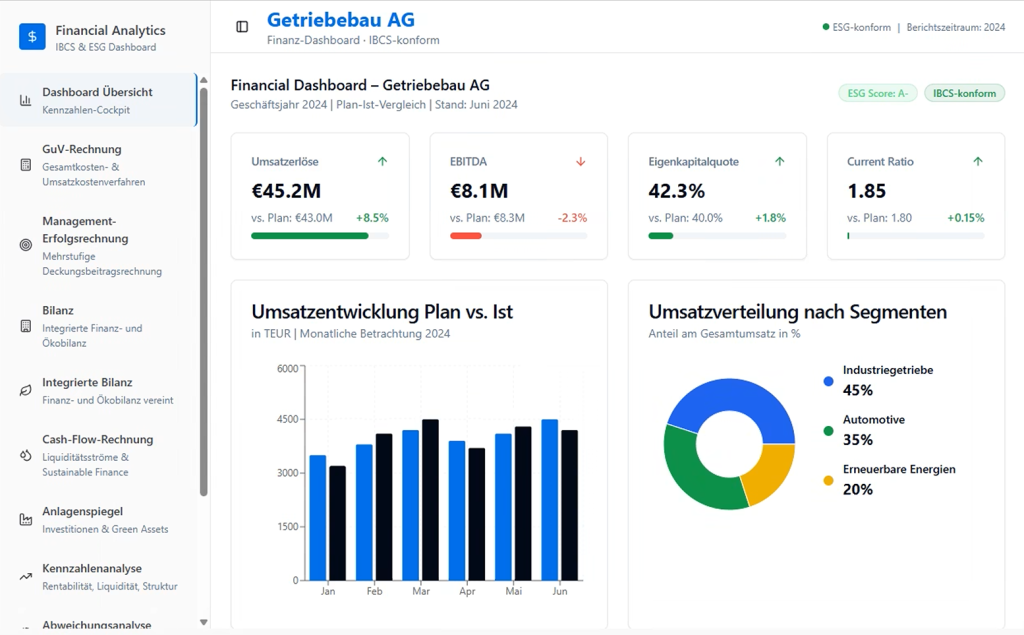Click the Kennzahlenanalyse trend line icon
Screen dimensions: 1024x635
click(26, 577)
